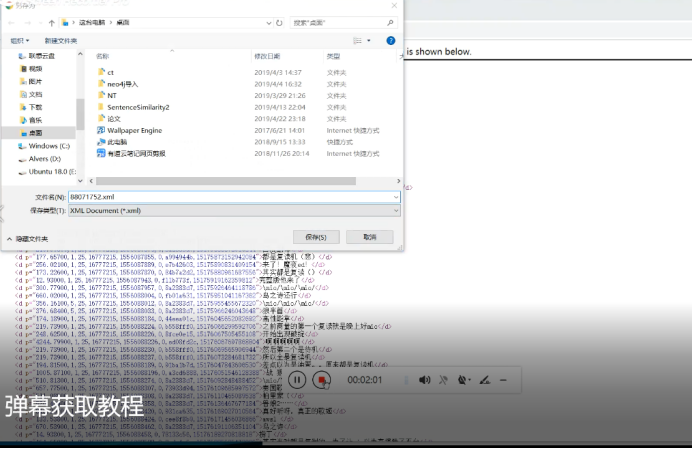
Task: Go up one folder level with up arrow
Action: [x=52, y=23]
